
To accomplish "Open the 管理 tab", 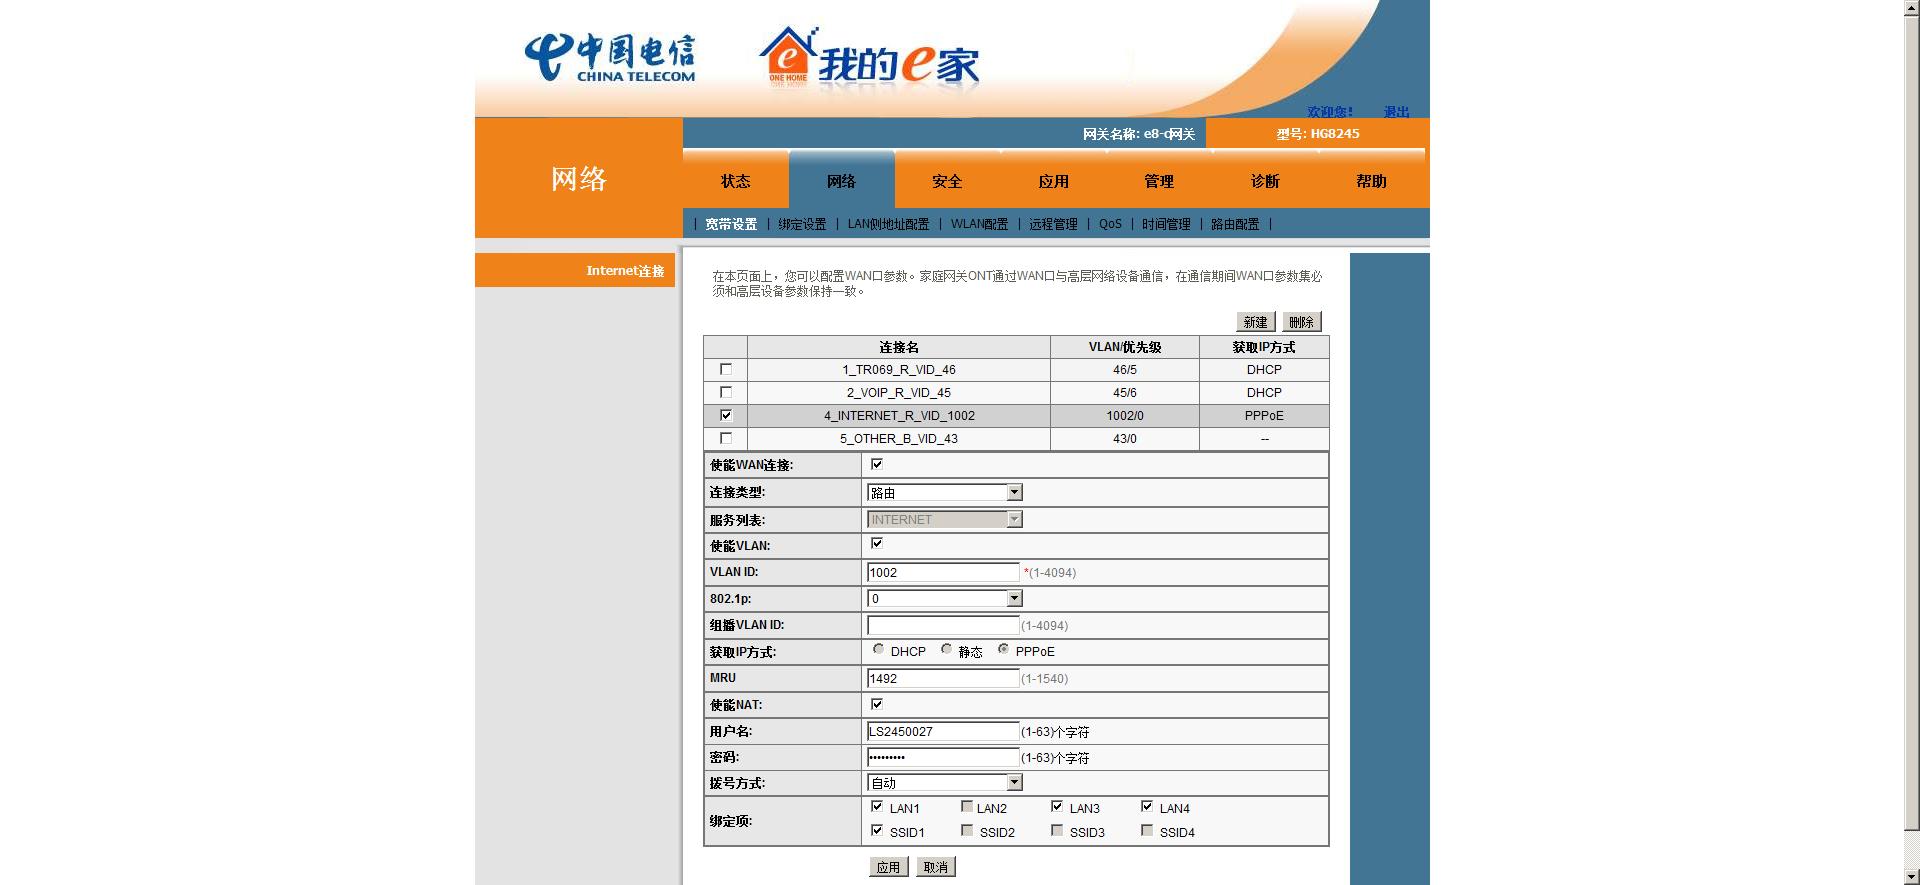I will pyautogui.click(x=1159, y=181).
